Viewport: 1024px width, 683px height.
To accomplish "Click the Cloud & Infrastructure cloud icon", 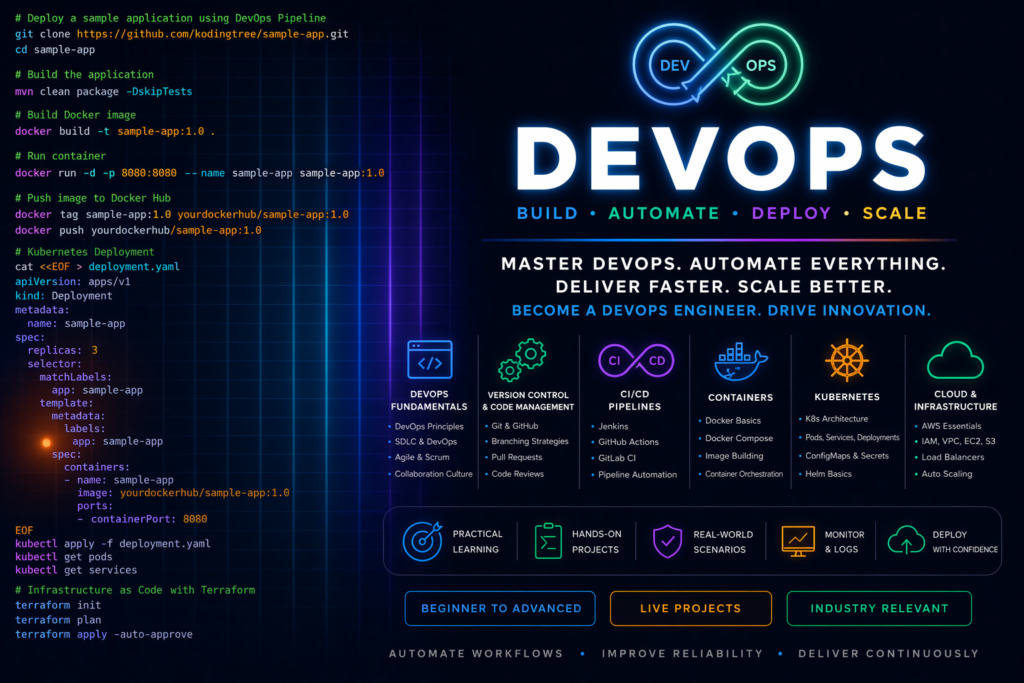I will point(954,359).
